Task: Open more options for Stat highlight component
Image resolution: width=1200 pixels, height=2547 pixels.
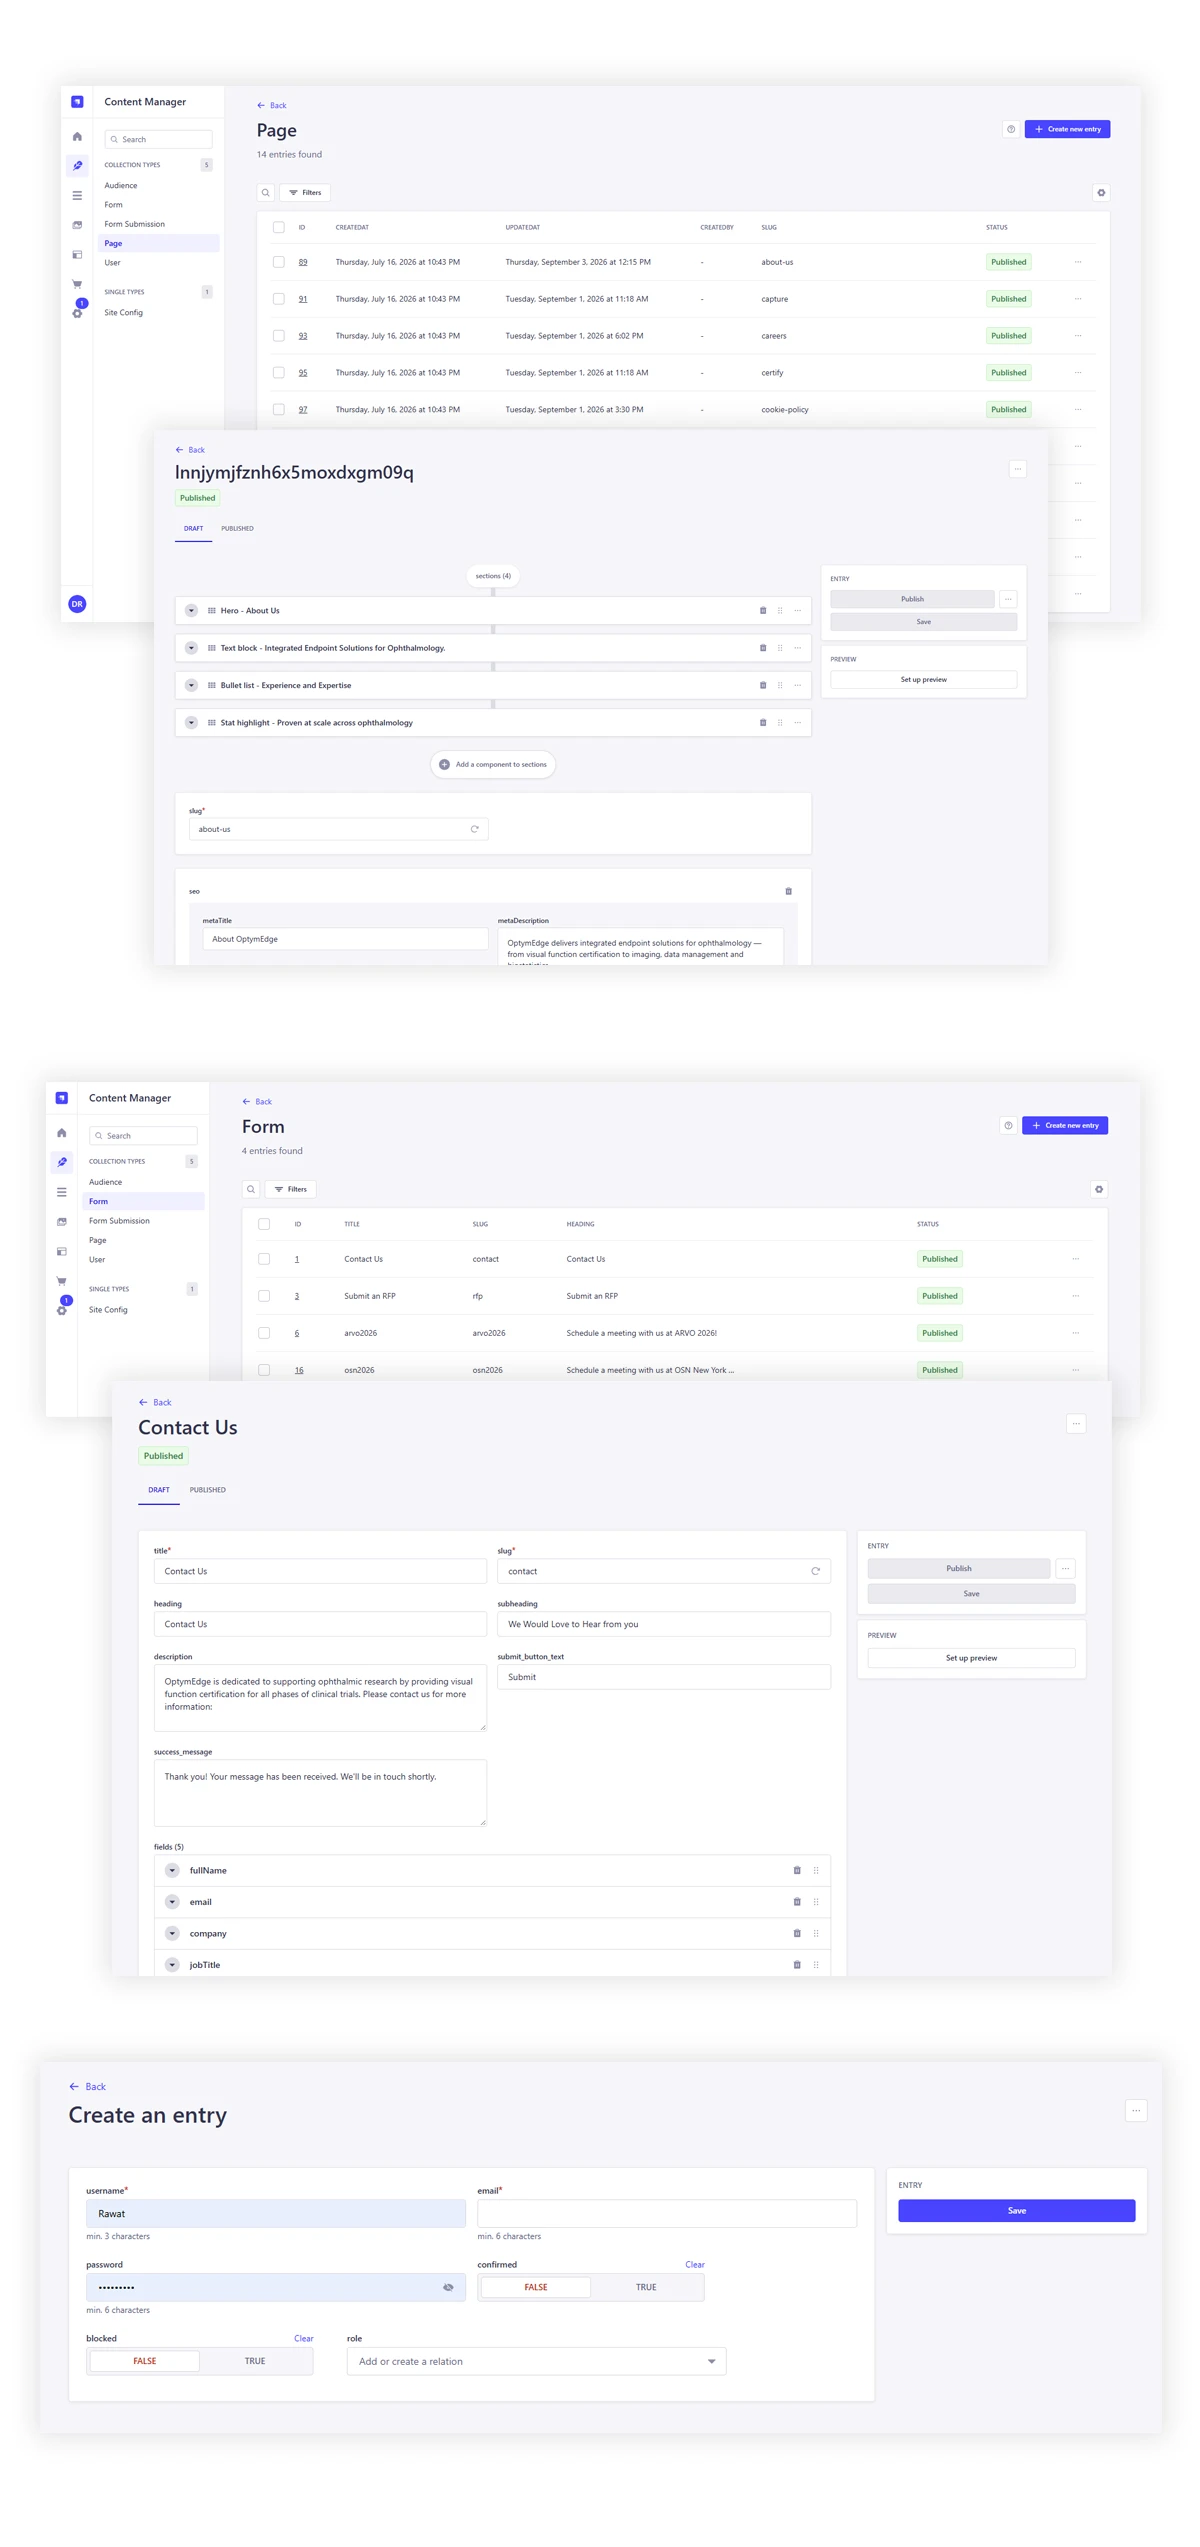Action: pyautogui.click(x=798, y=723)
